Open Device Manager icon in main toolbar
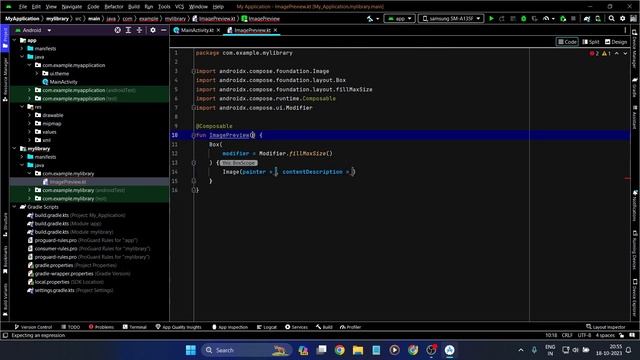This screenshot has width=640, height=360. (598, 19)
